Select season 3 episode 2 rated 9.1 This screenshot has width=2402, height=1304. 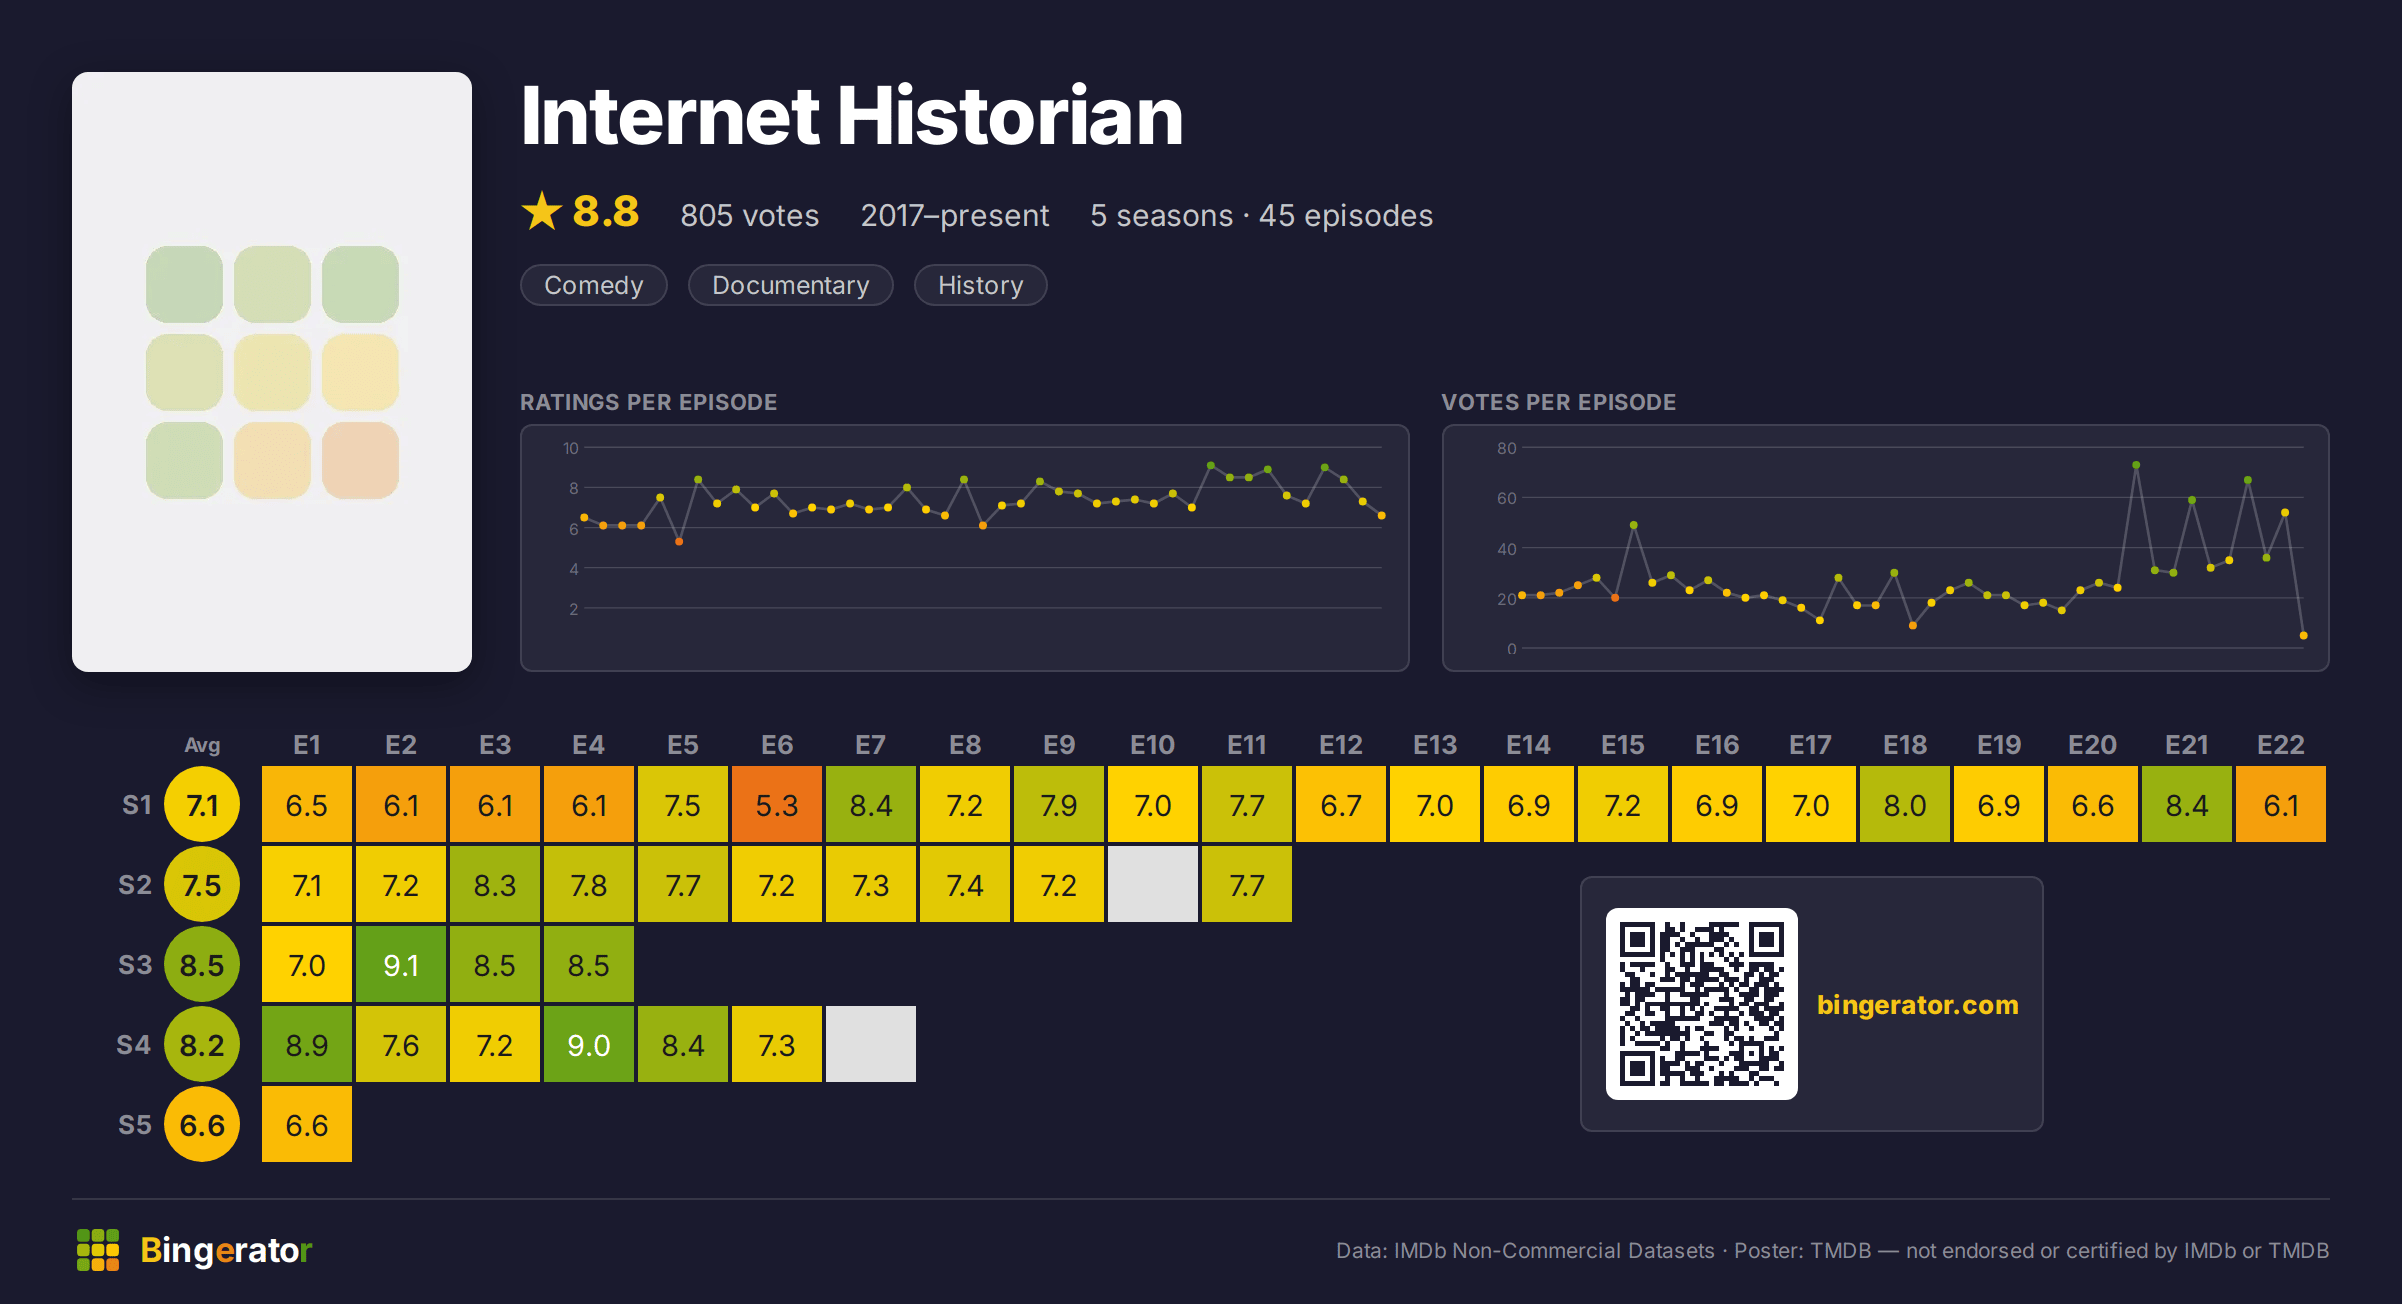[x=401, y=964]
